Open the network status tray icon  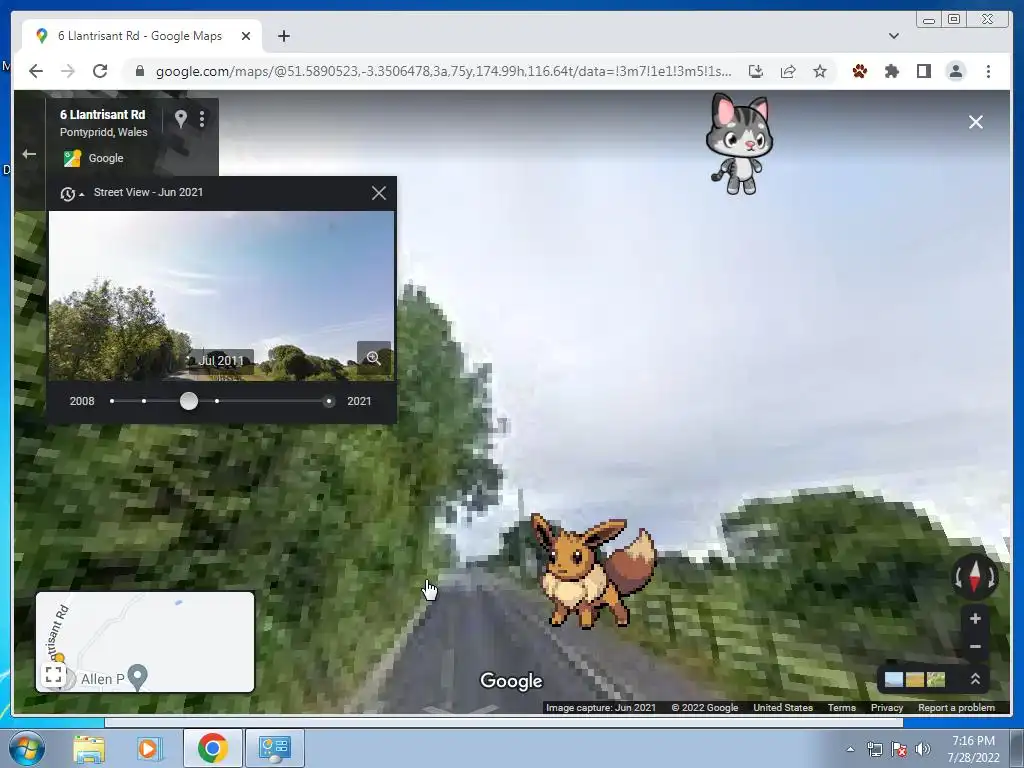[x=874, y=750]
